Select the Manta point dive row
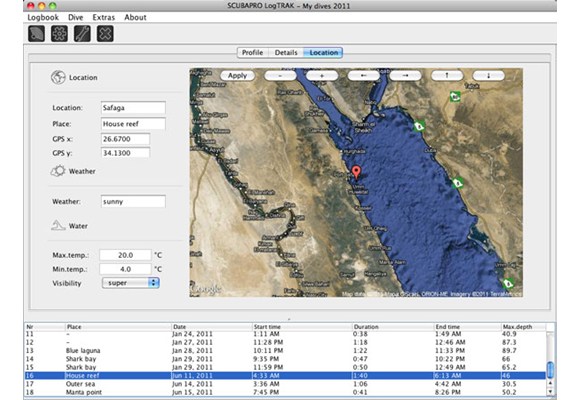Viewport: 580px width, 400px height. 285,392
